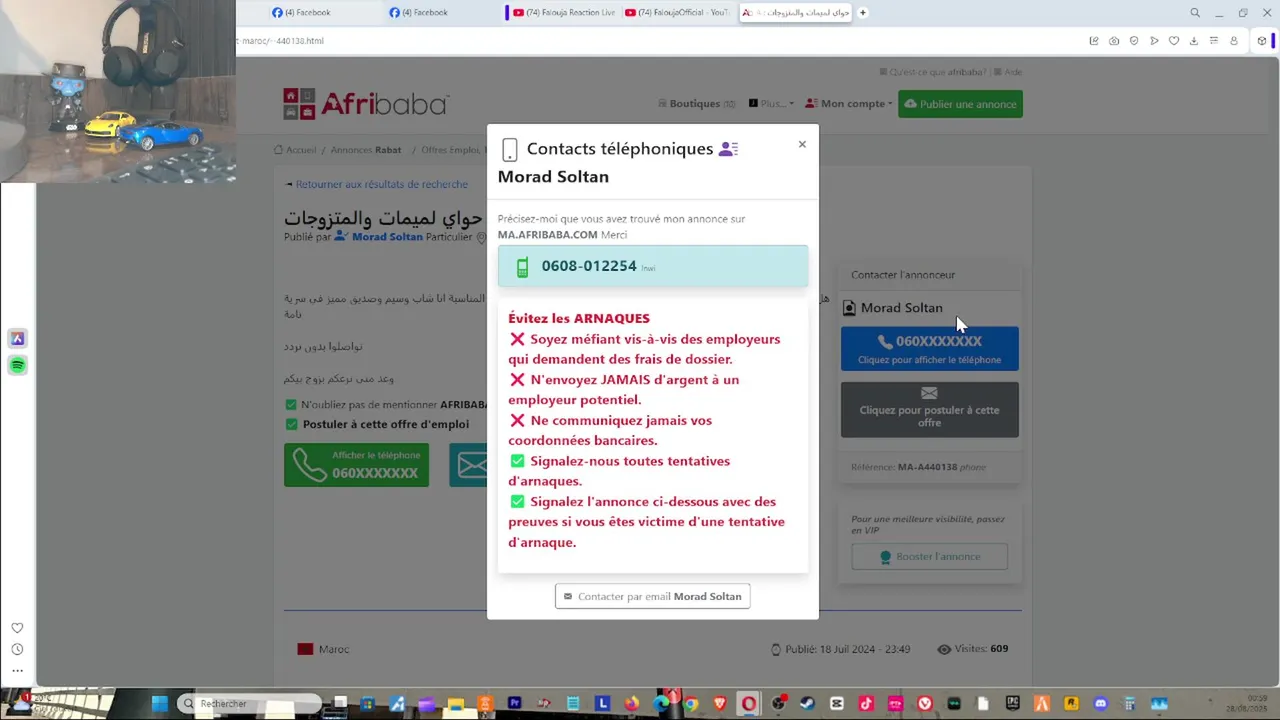
Task: Open Opera from the taskbar
Action: (749, 704)
